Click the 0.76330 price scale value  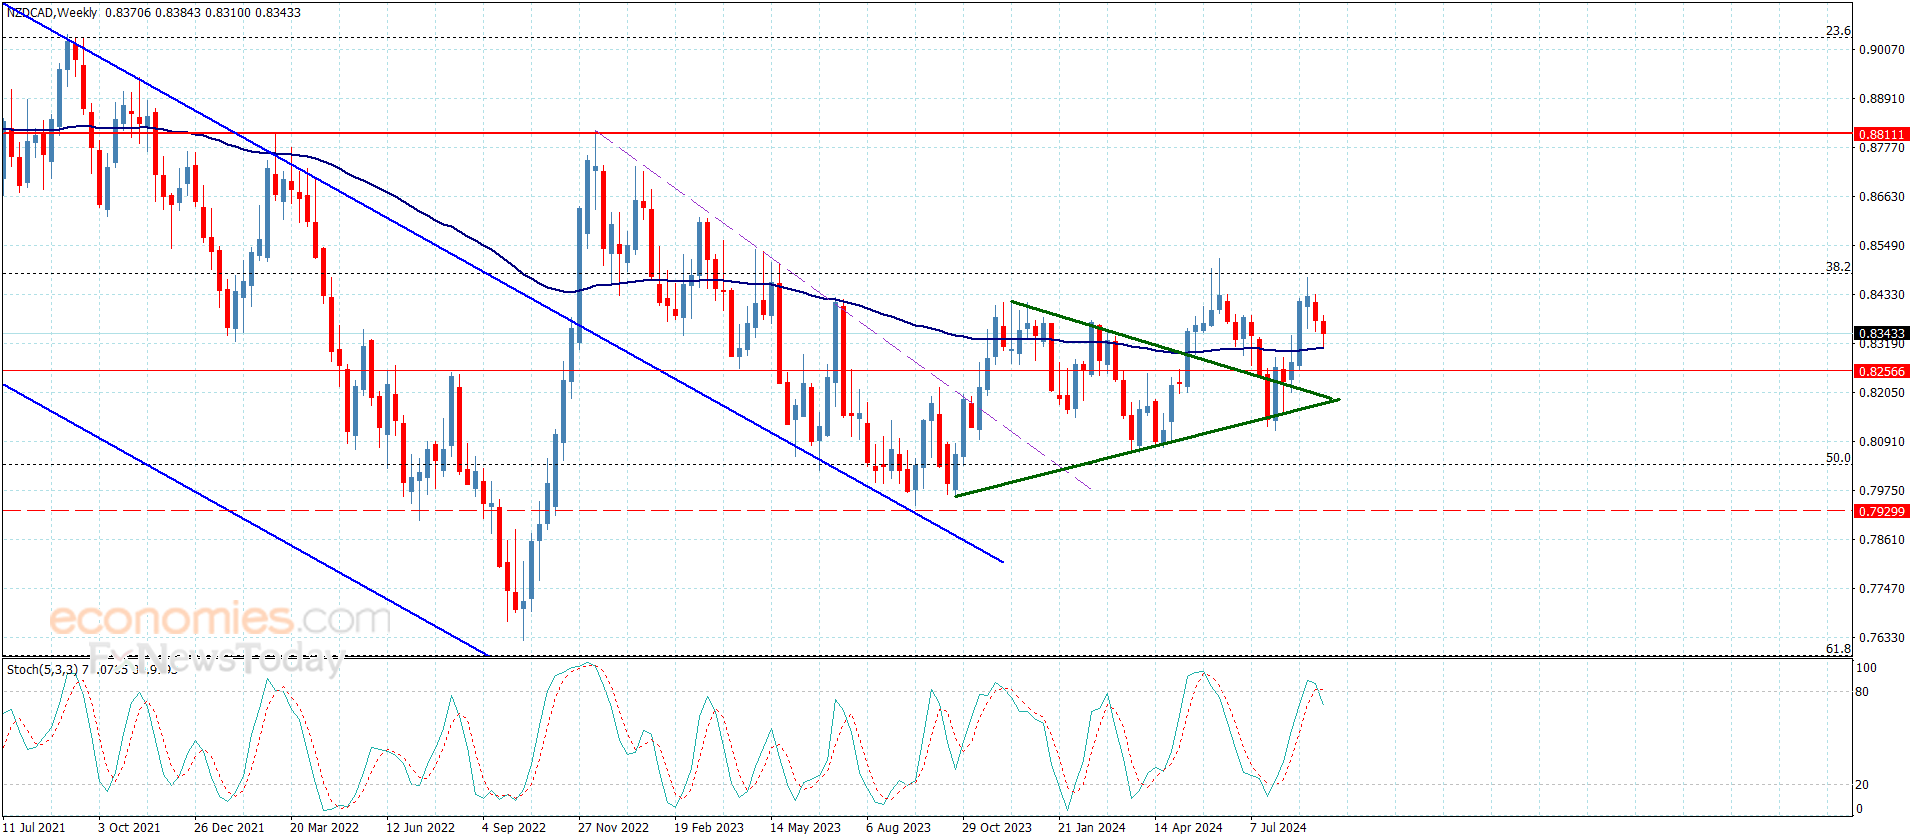click(x=1881, y=637)
